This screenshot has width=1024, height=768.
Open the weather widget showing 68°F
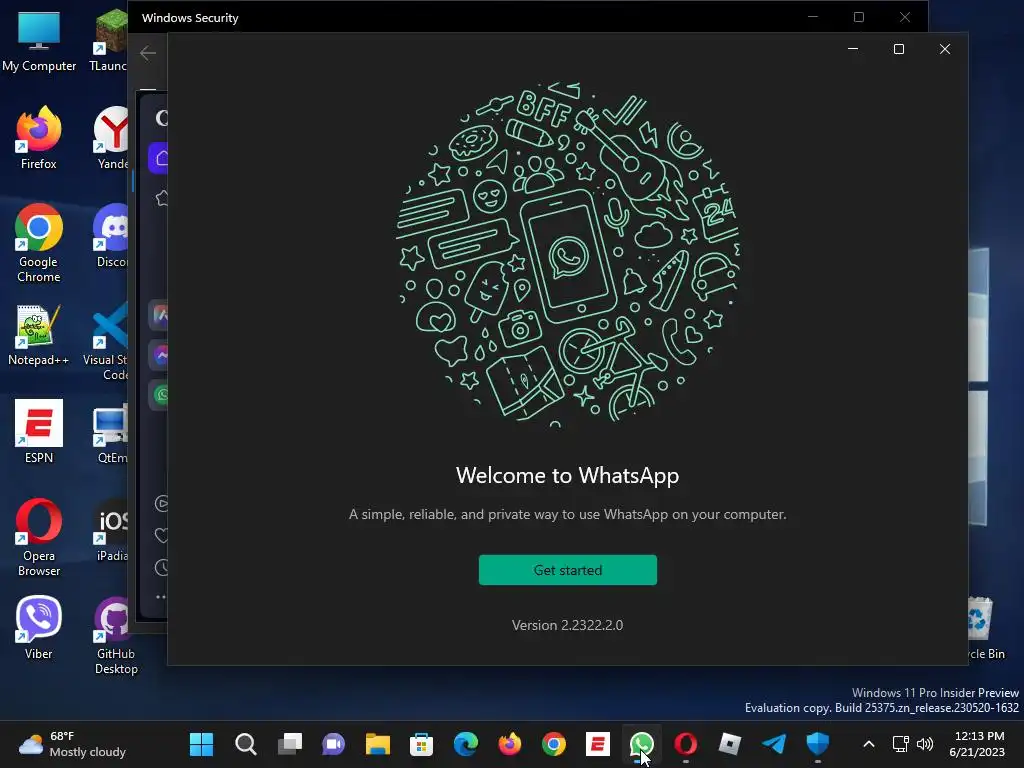(x=72, y=744)
